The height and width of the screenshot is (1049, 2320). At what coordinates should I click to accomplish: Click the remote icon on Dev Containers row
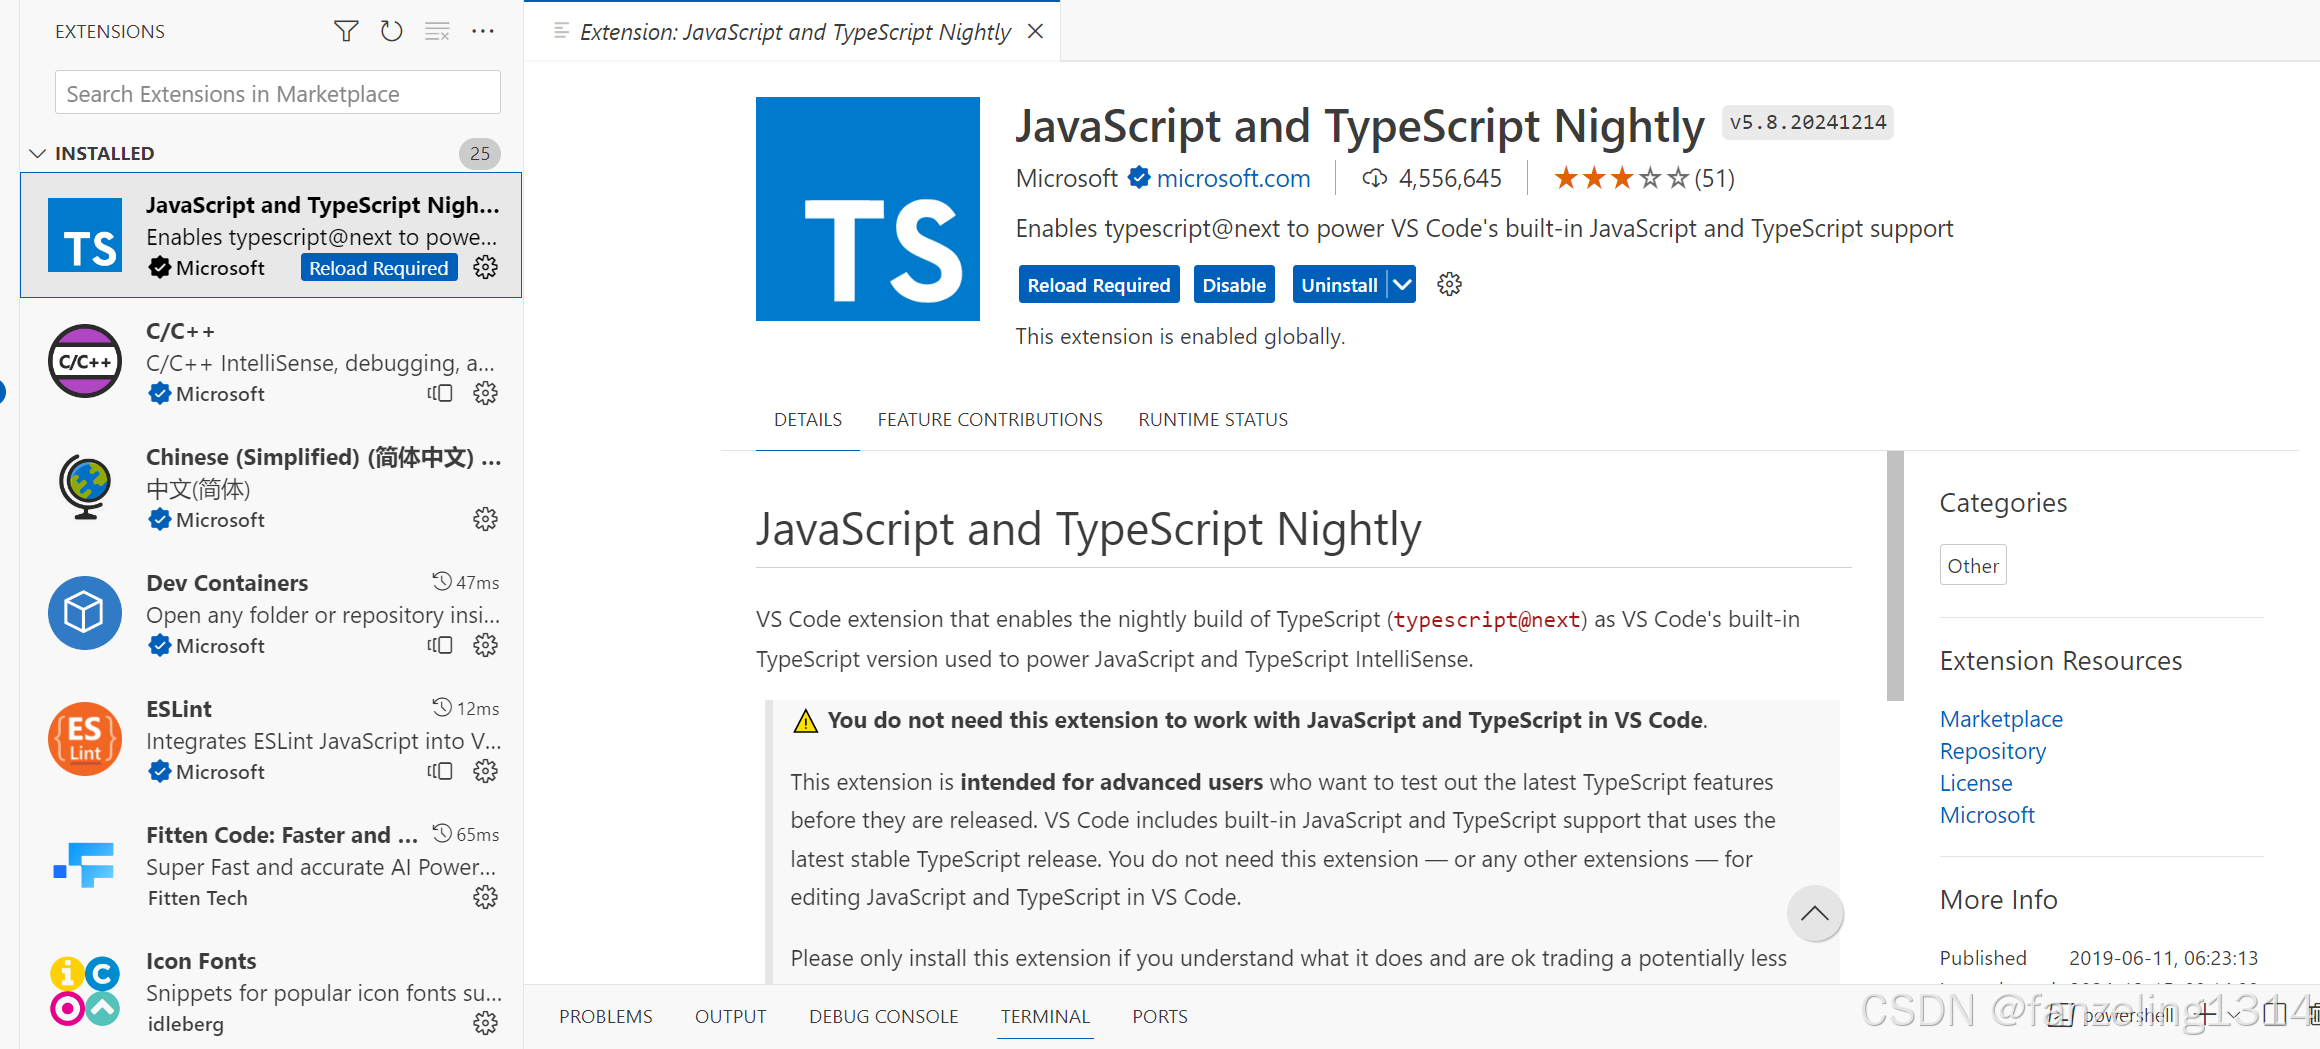(440, 646)
